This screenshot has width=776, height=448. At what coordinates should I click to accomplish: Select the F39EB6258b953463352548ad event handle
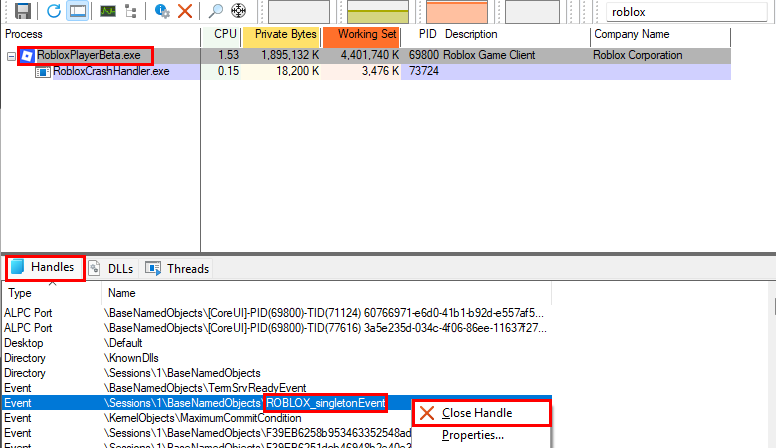pos(208,433)
